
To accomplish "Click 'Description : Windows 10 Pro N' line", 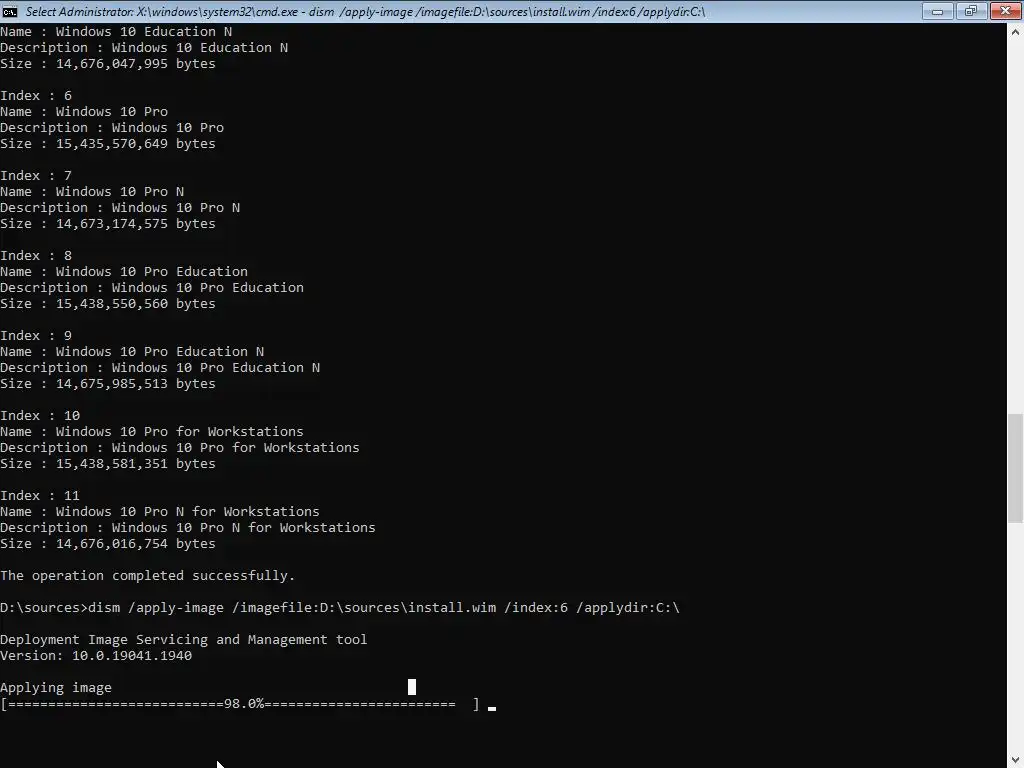I will (x=120, y=208).
